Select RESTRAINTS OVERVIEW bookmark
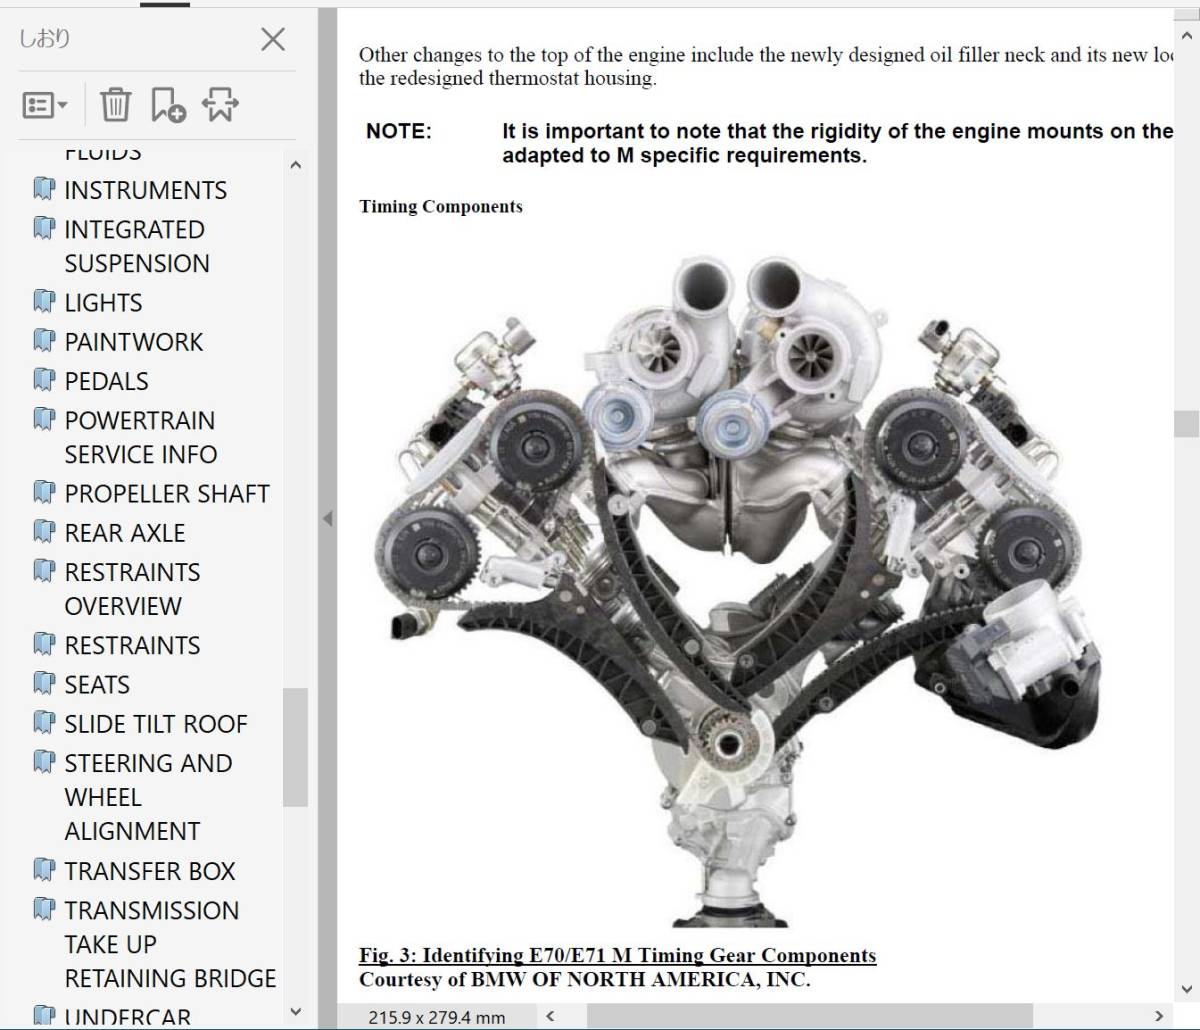 132,589
